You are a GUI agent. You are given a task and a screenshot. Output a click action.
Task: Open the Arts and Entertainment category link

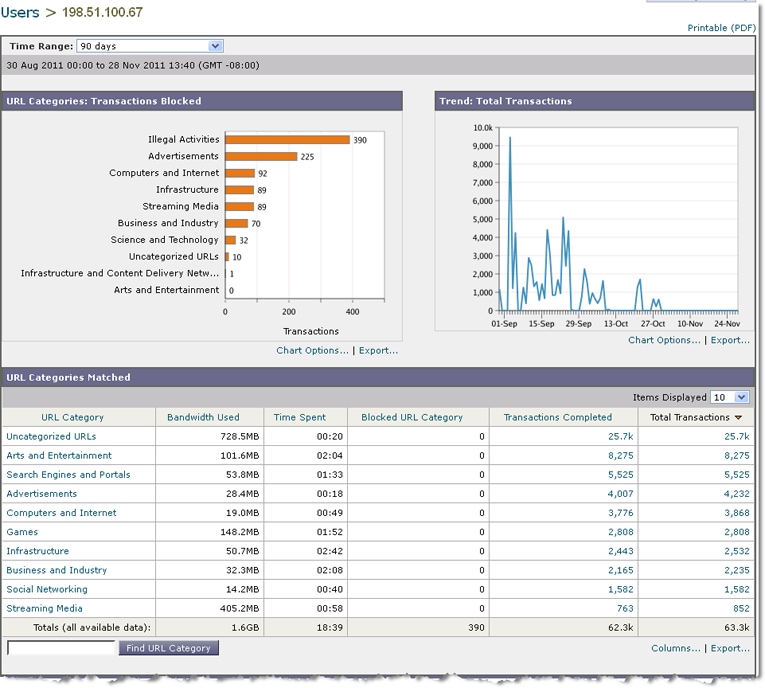click(x=59, y=455)
